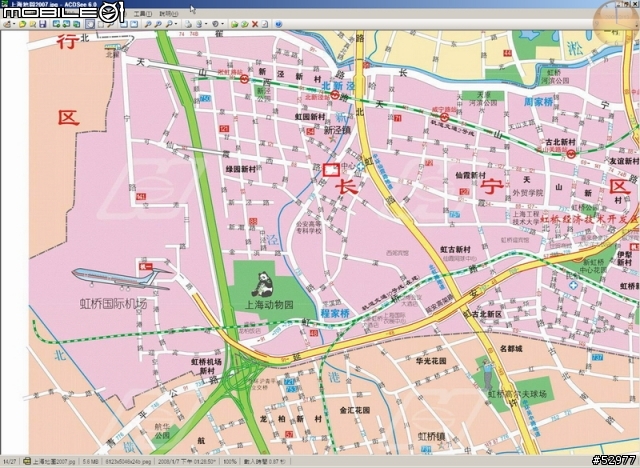Click the first blue framed-picture icon
640x468 pixels.
[124, 24]
